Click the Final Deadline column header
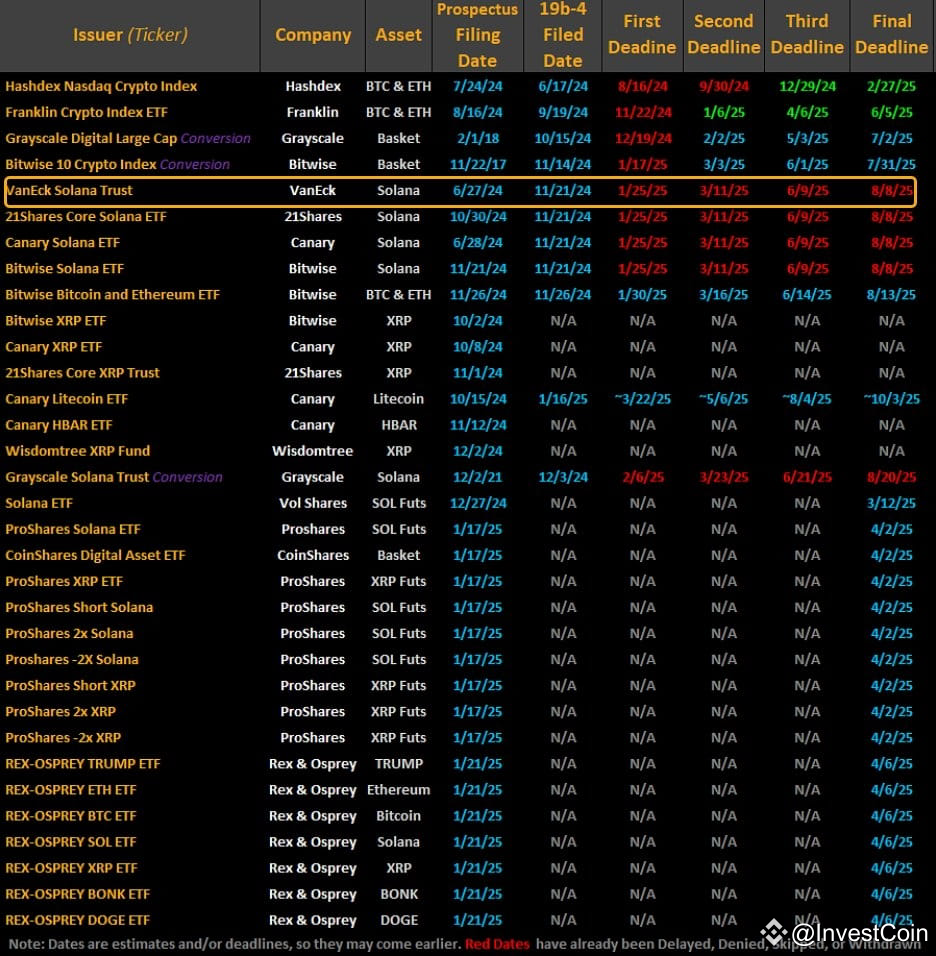This screenshot has width=936, height=956. (x=891, y=35)
